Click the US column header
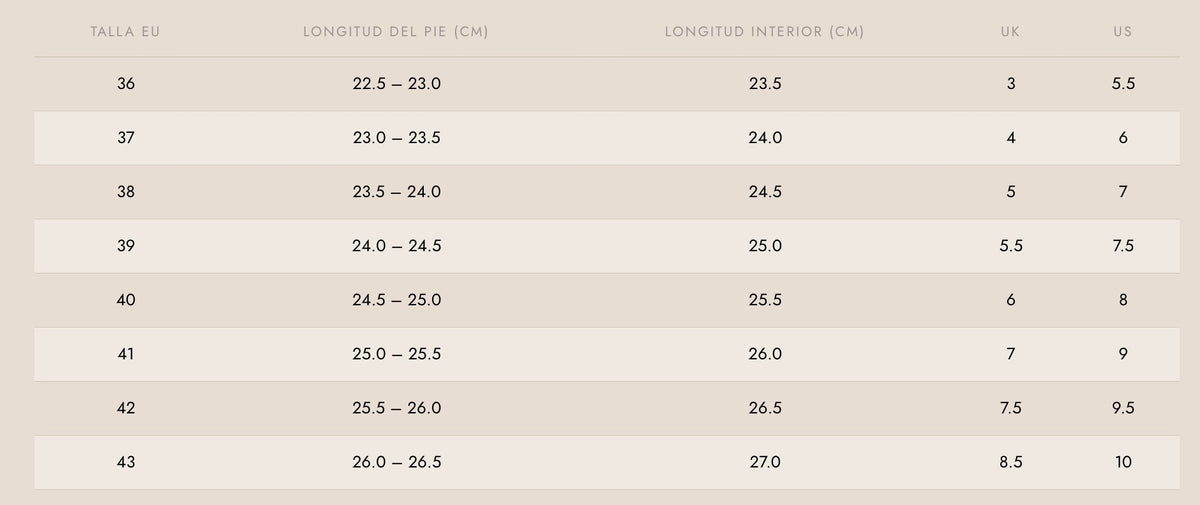Screen dimensions: 1200x505 pos(1122,32)
